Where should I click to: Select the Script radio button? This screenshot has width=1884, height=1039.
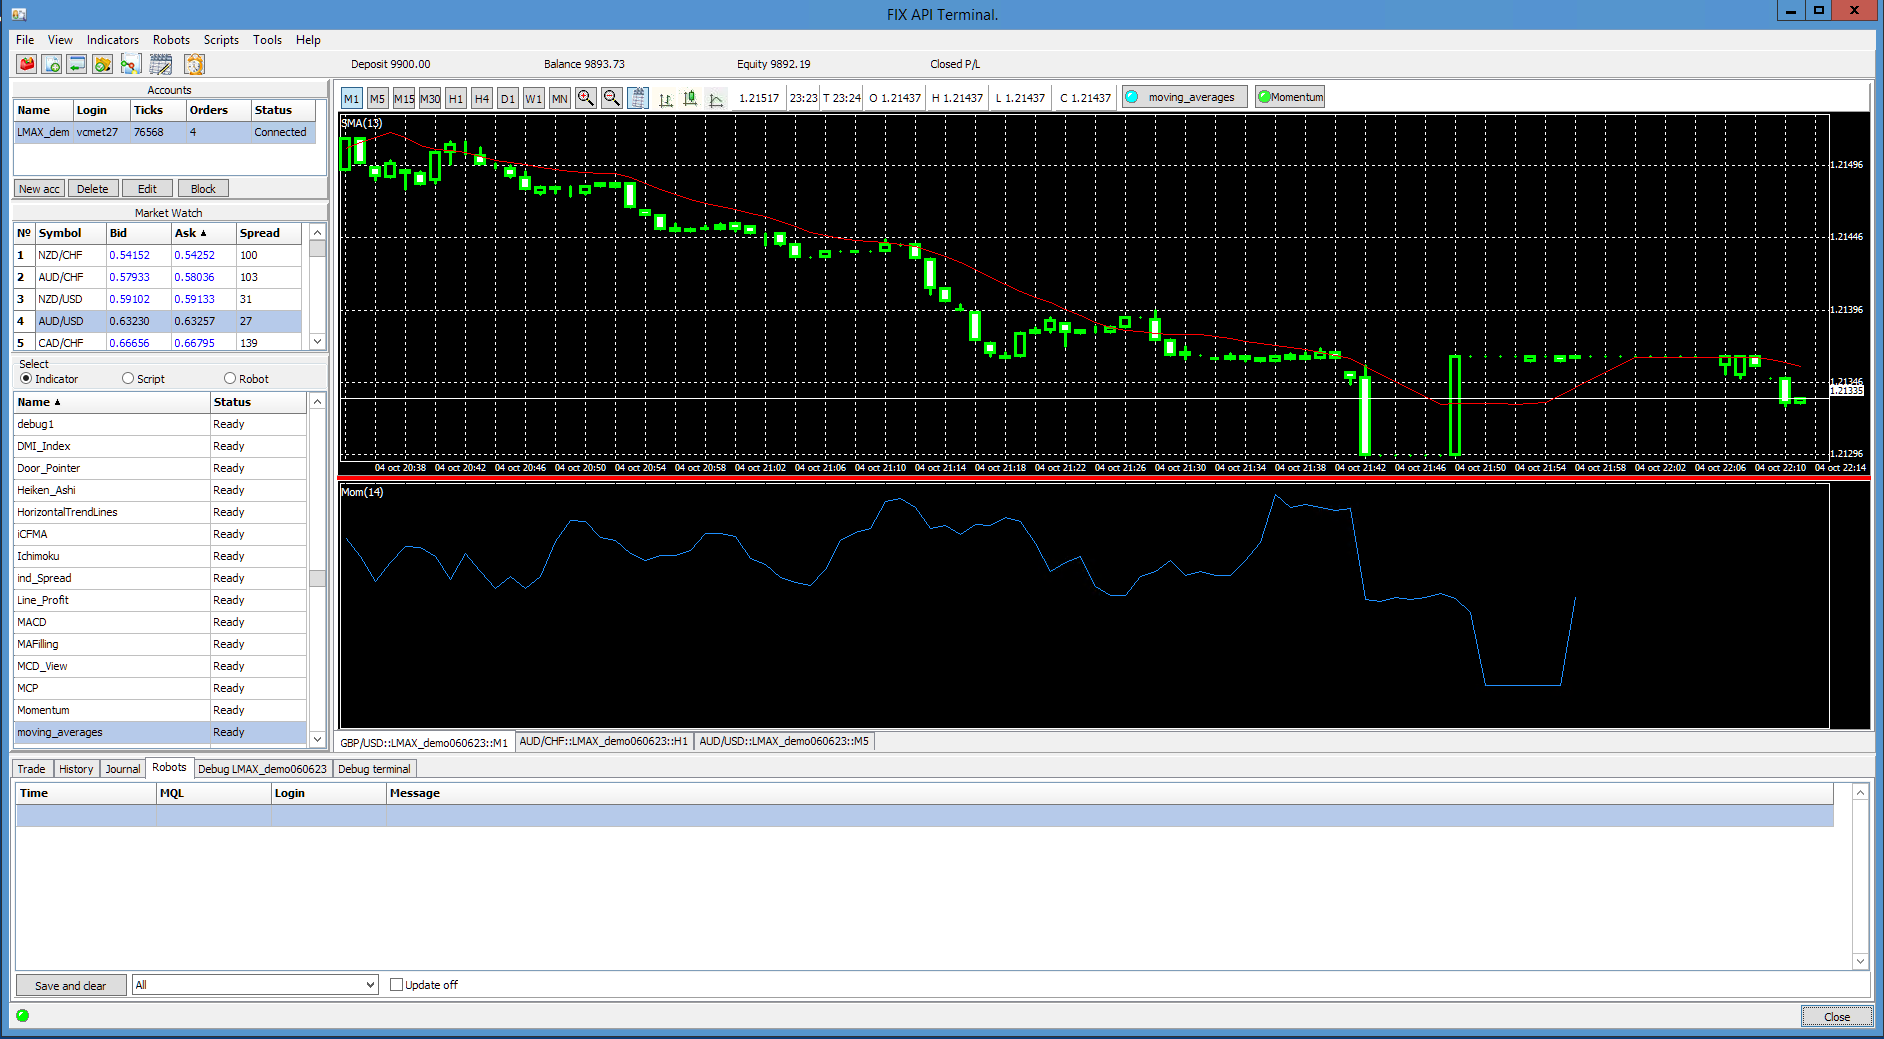(128, 379)
